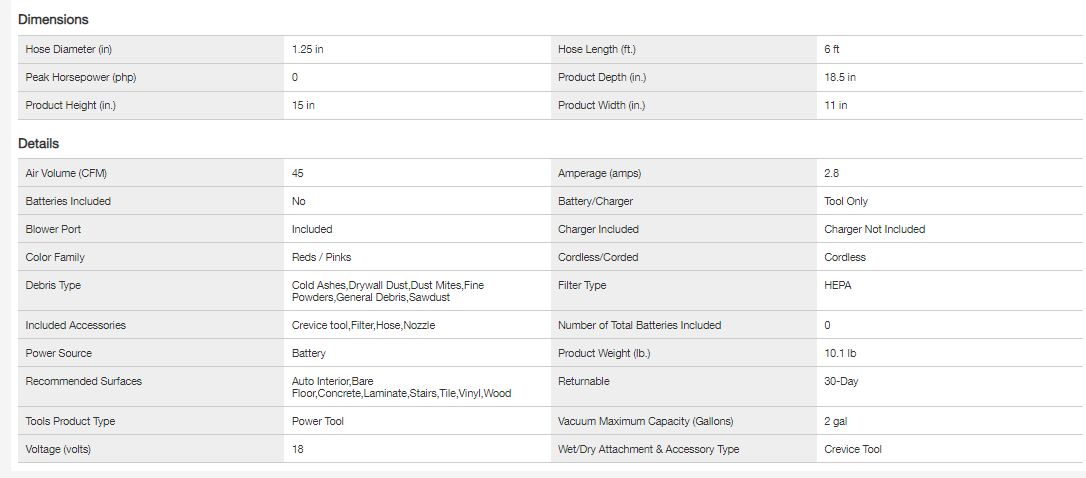Select the Hose Diameter (in) label

click(x=68, y=49)
